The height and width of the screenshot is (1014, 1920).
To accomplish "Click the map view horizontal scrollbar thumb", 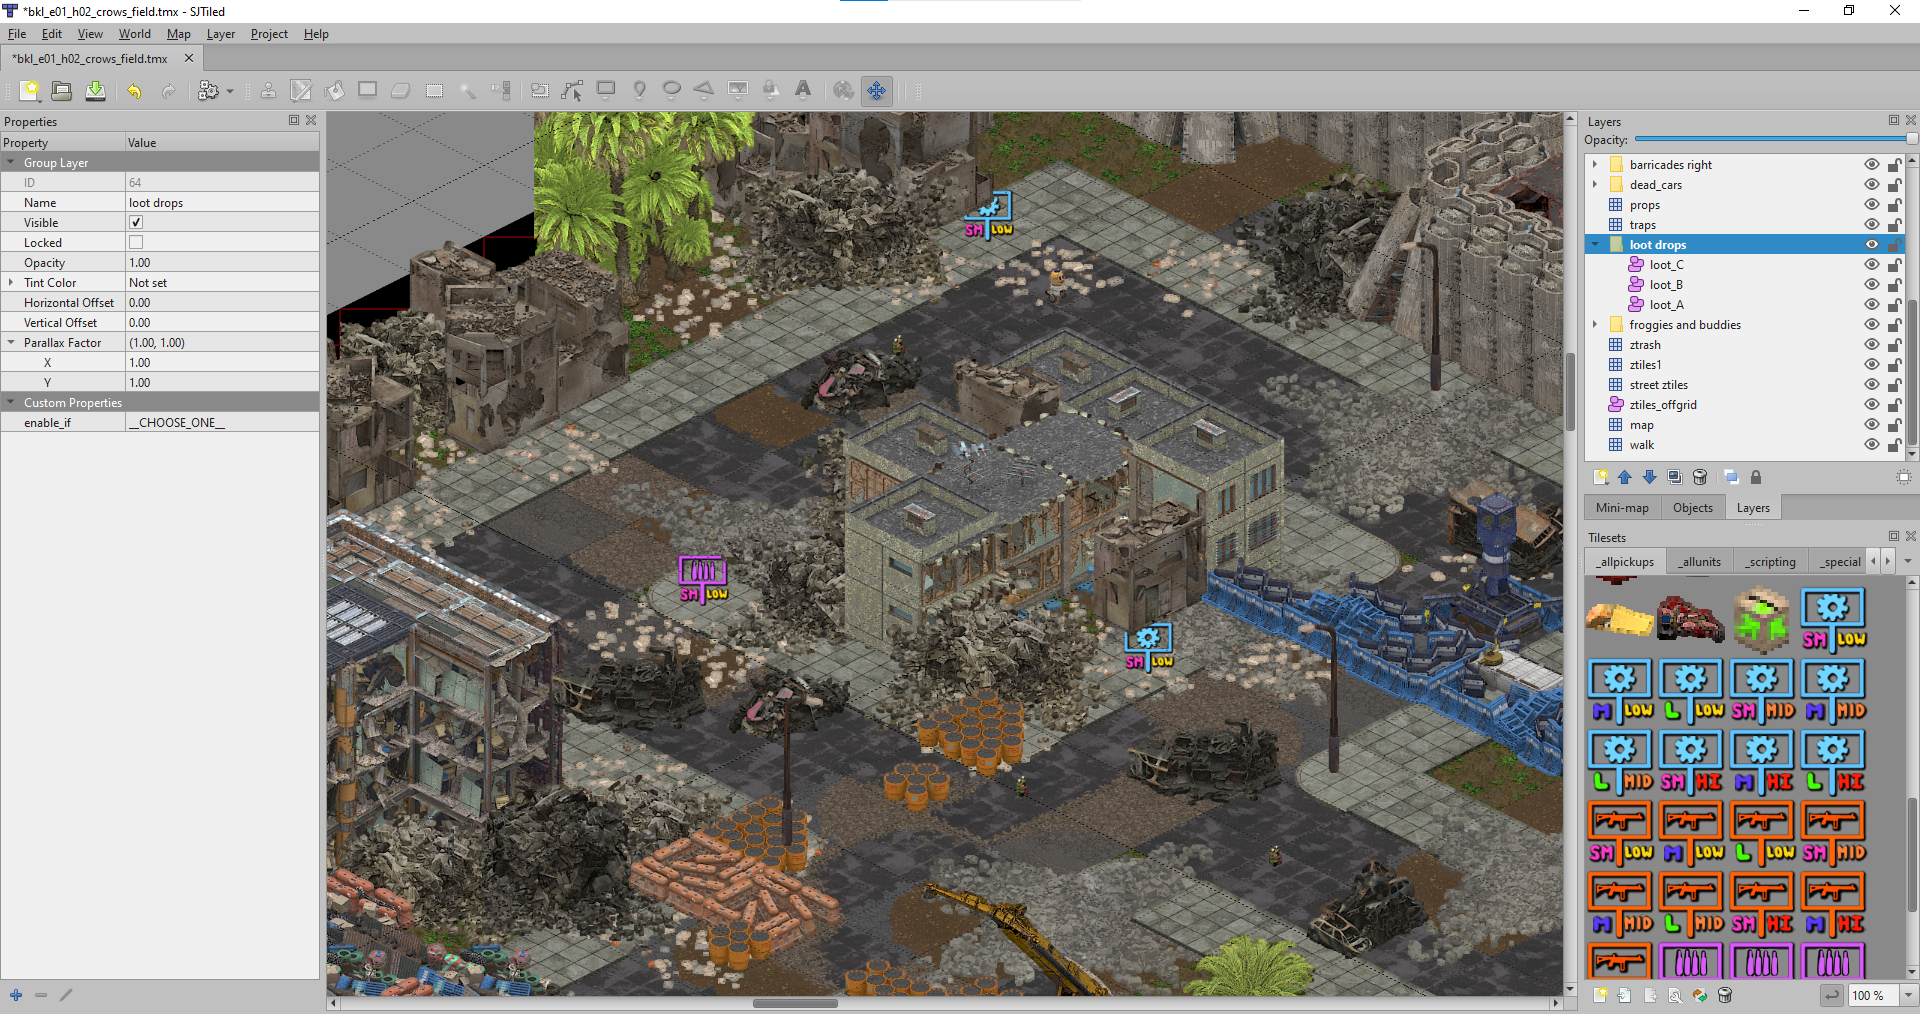I will (795, 1003).
